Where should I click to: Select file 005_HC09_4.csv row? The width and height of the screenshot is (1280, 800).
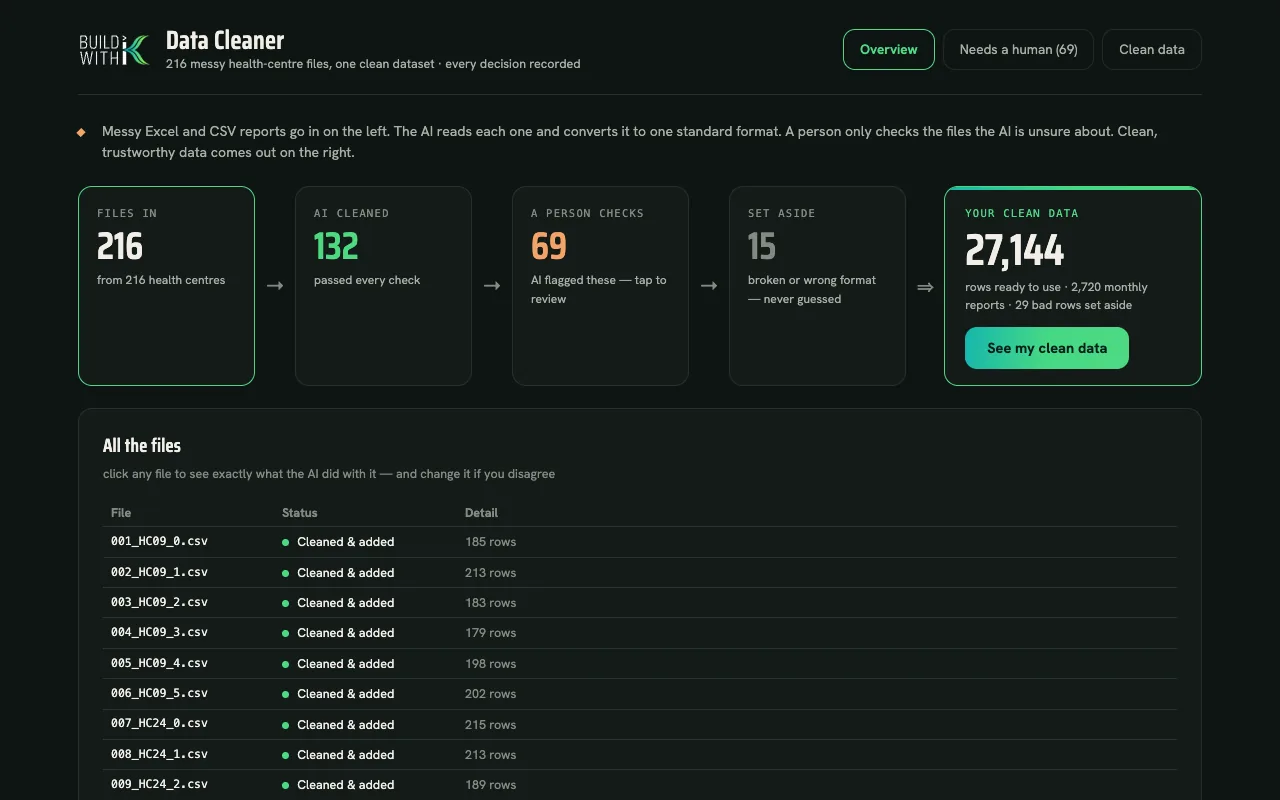coord(640,664)
